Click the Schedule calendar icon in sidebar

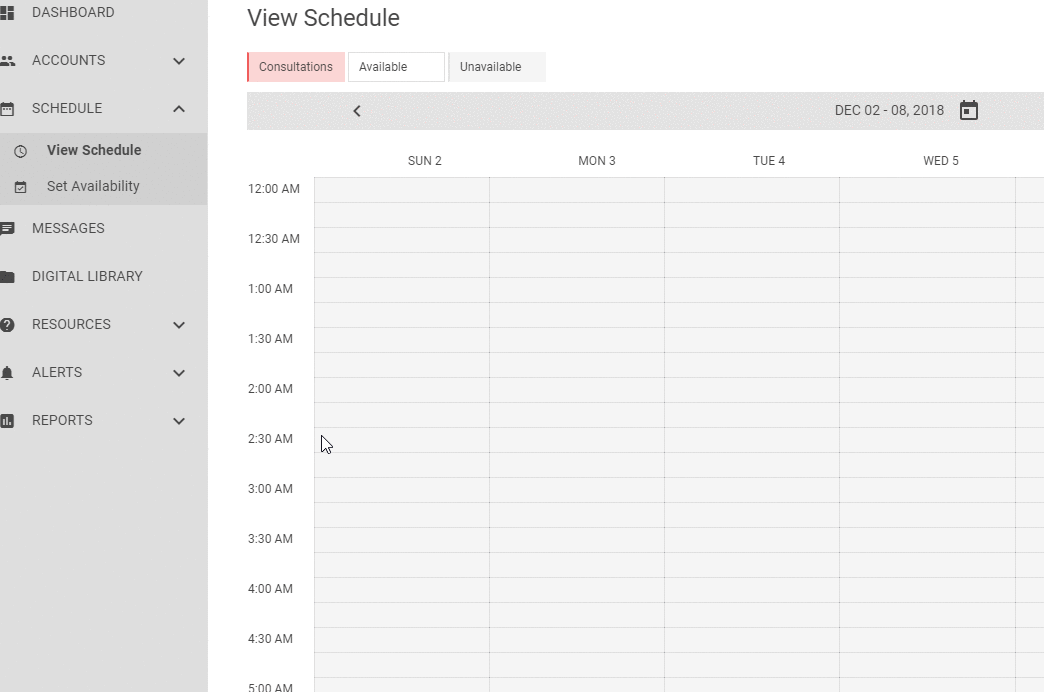[8, 109]
